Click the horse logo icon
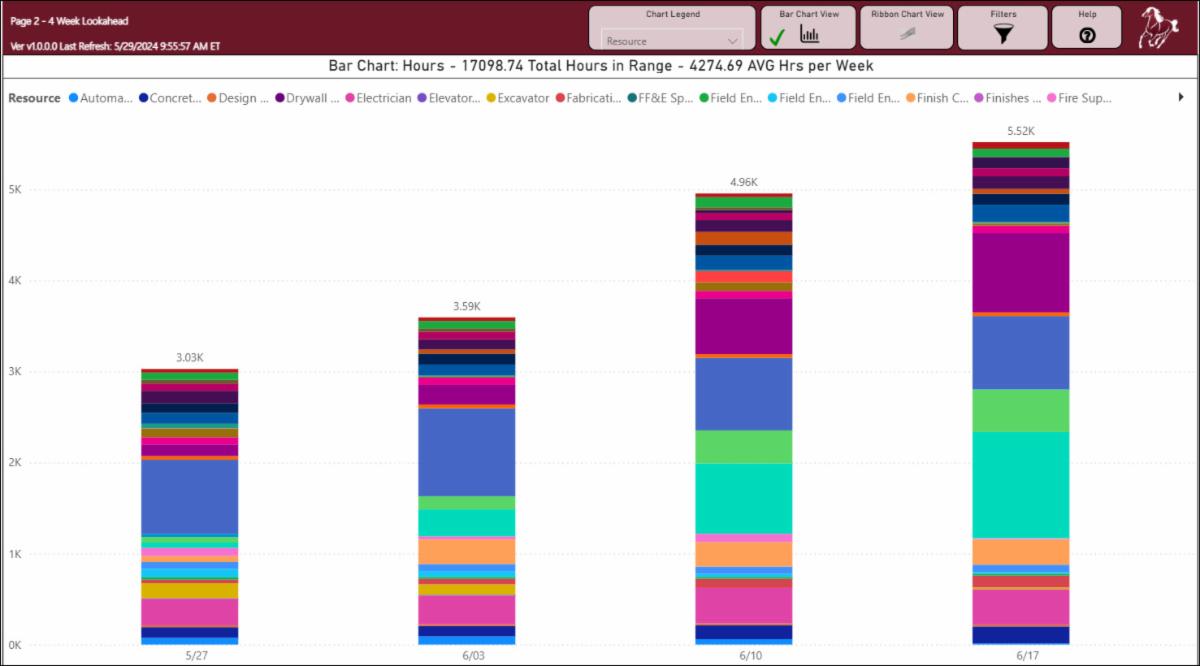Screen dimensions: 1200x666 (x=1157, y=27)
